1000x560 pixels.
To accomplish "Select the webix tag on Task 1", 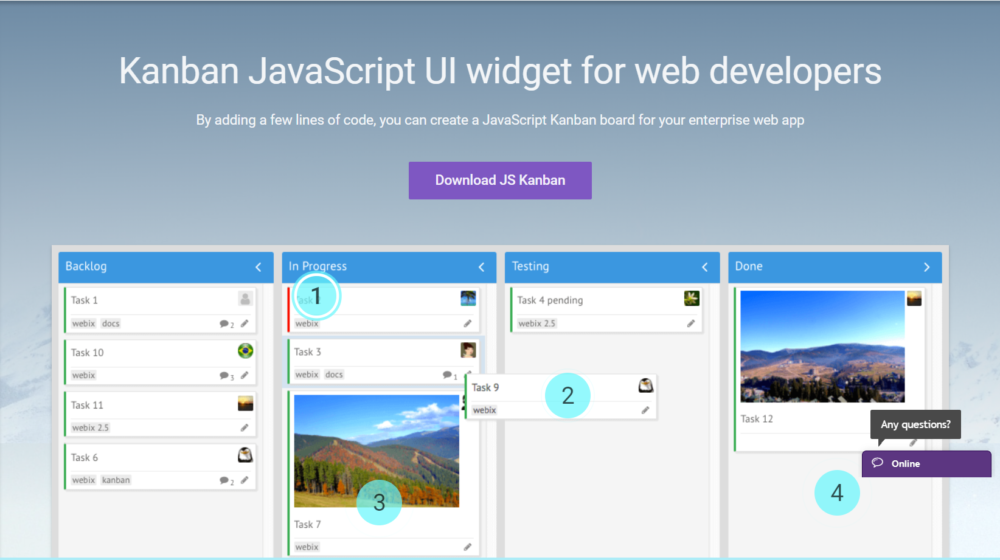I will click(83, 323).
